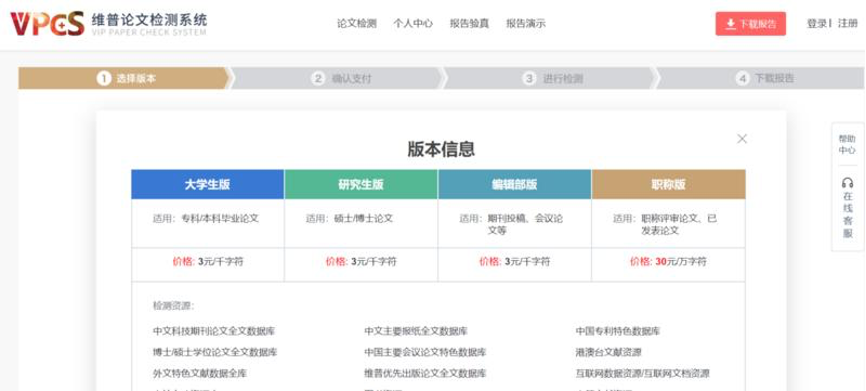Click text 适用: 硕士/博士论文
Screen dimensions: 866x391
(x=349, y=218)
